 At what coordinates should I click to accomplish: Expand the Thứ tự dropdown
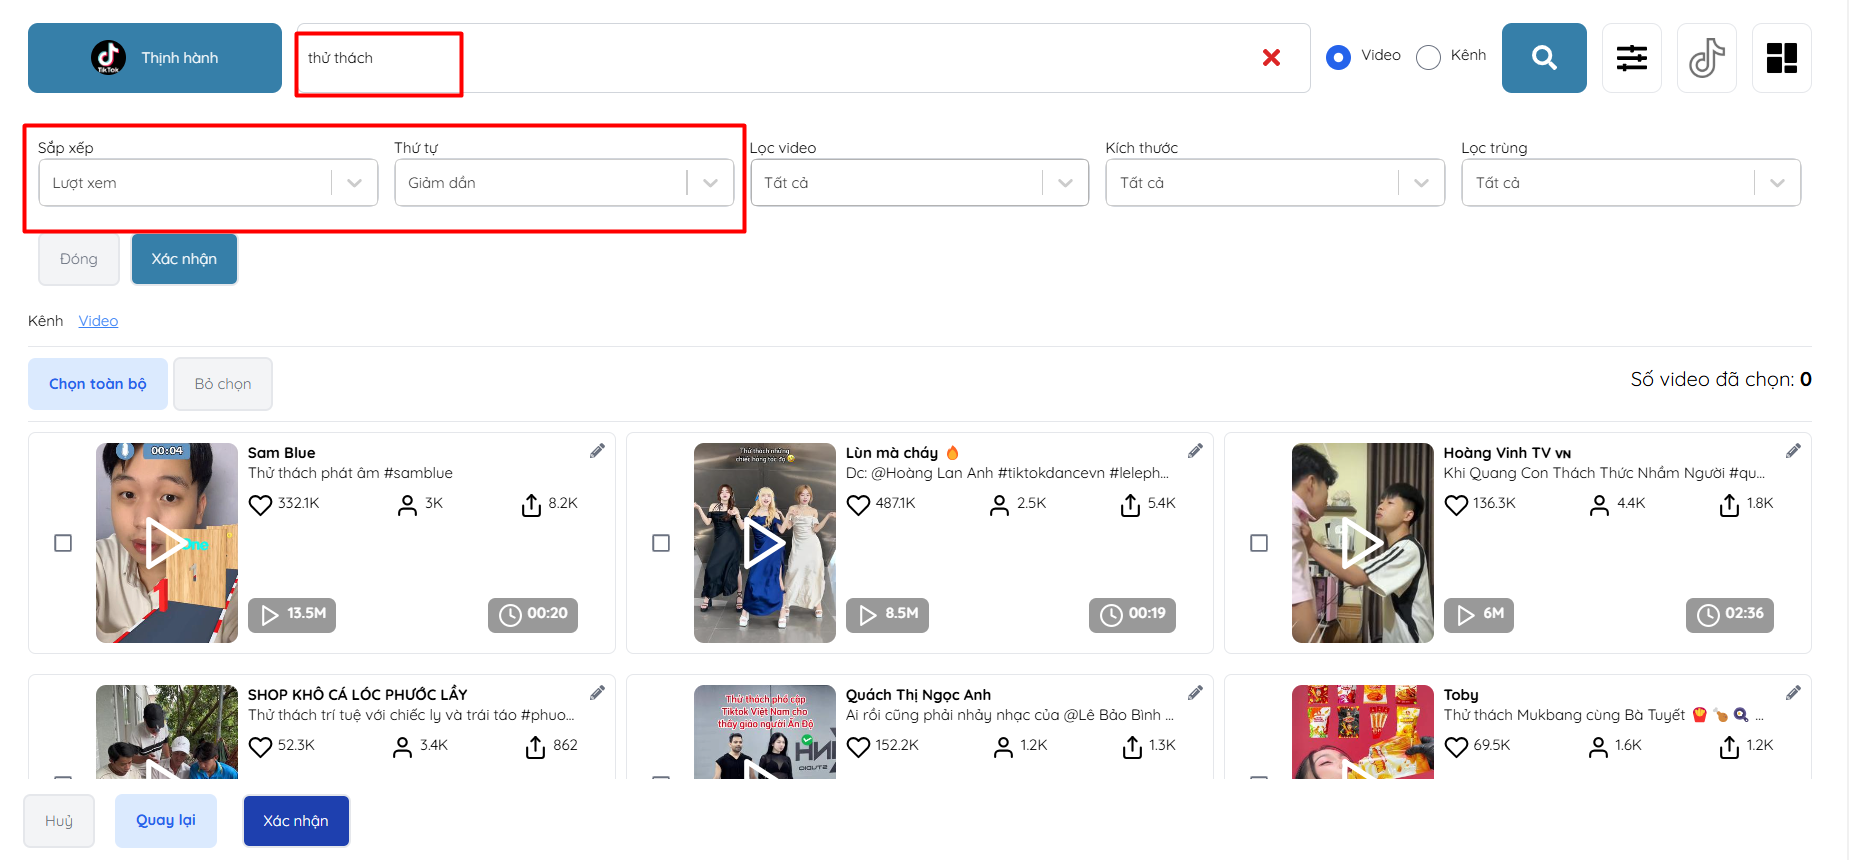pyautogui.click(x=564, y=183)
